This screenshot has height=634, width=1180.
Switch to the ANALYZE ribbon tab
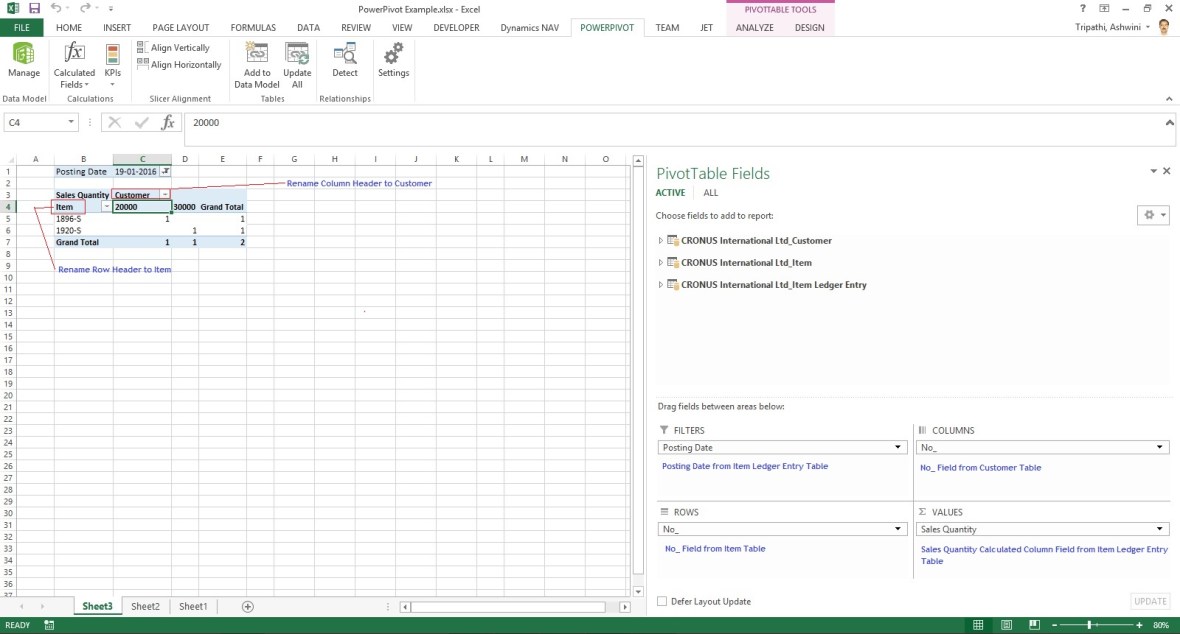tap(754, 27)
